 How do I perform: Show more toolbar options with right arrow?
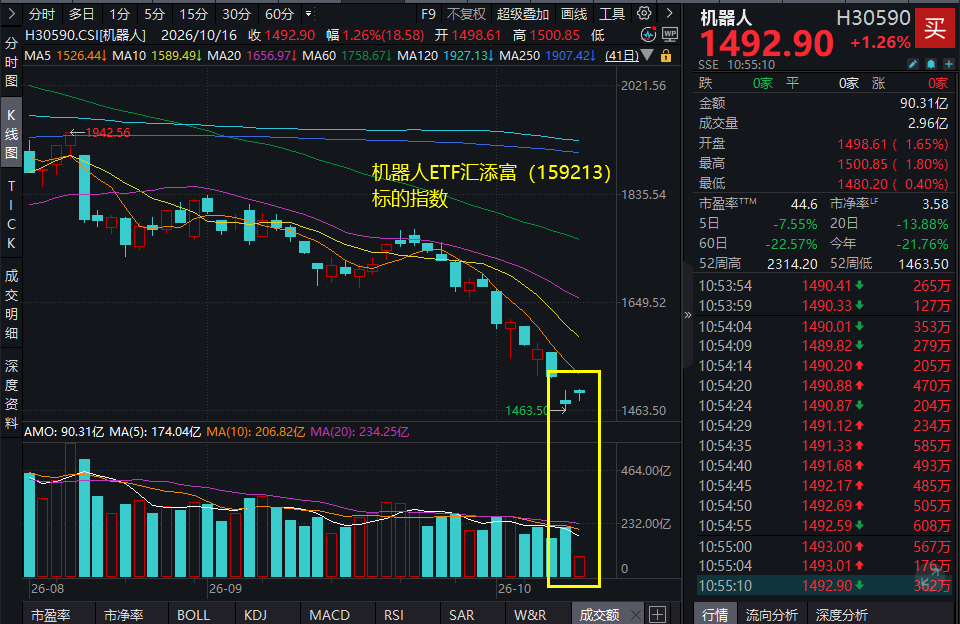coord(669,13)
